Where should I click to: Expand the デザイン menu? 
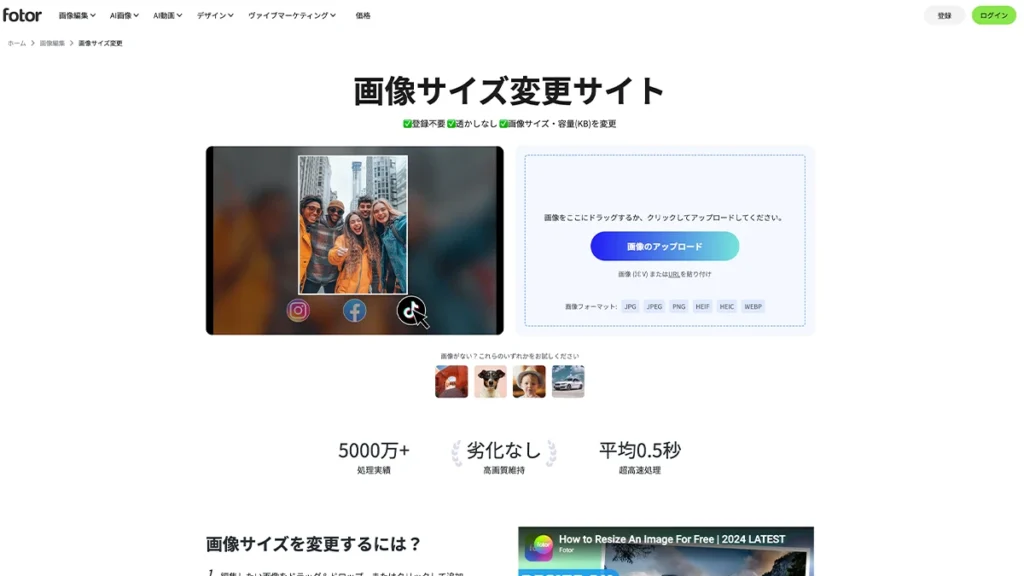point(215,16)
